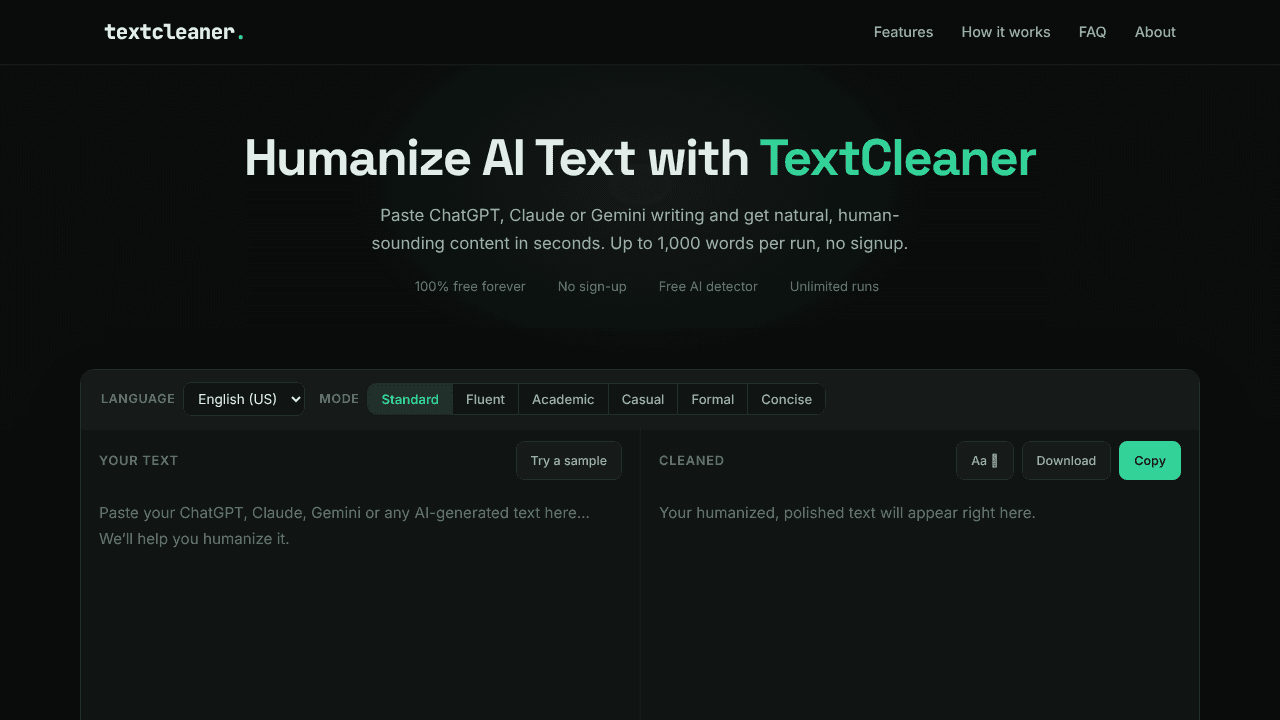Screen dimensions: 1280x720
Task: Toggle the Aa text case button
Action: pyautogui.click(x=985, y=461)
